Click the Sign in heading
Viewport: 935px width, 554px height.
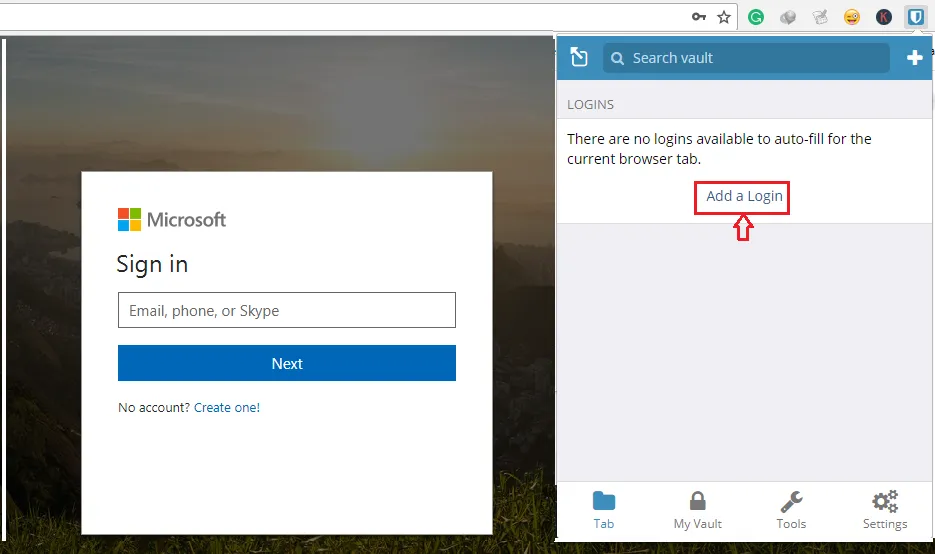[152, 264]
